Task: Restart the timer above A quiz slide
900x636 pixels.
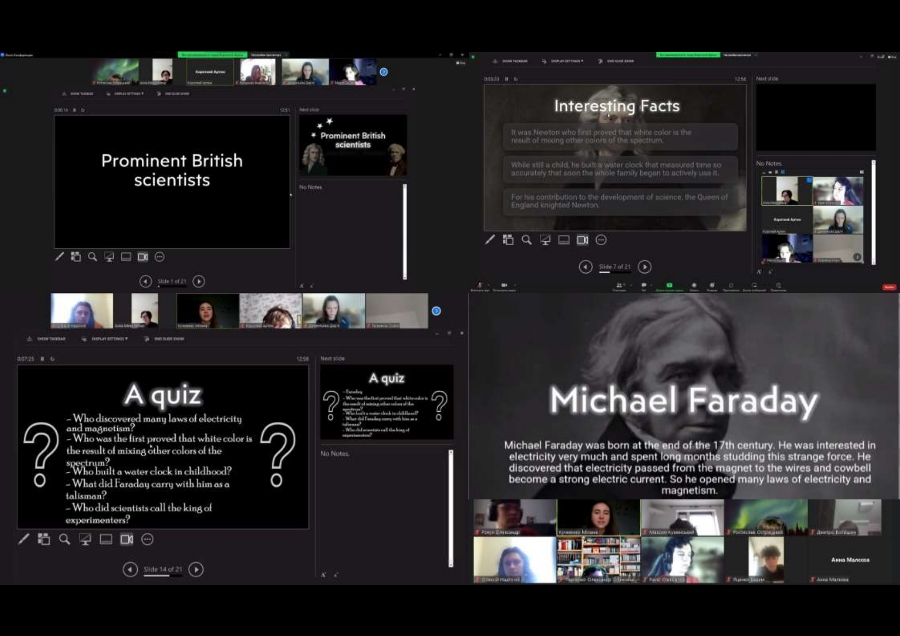Action: [52, 359]
